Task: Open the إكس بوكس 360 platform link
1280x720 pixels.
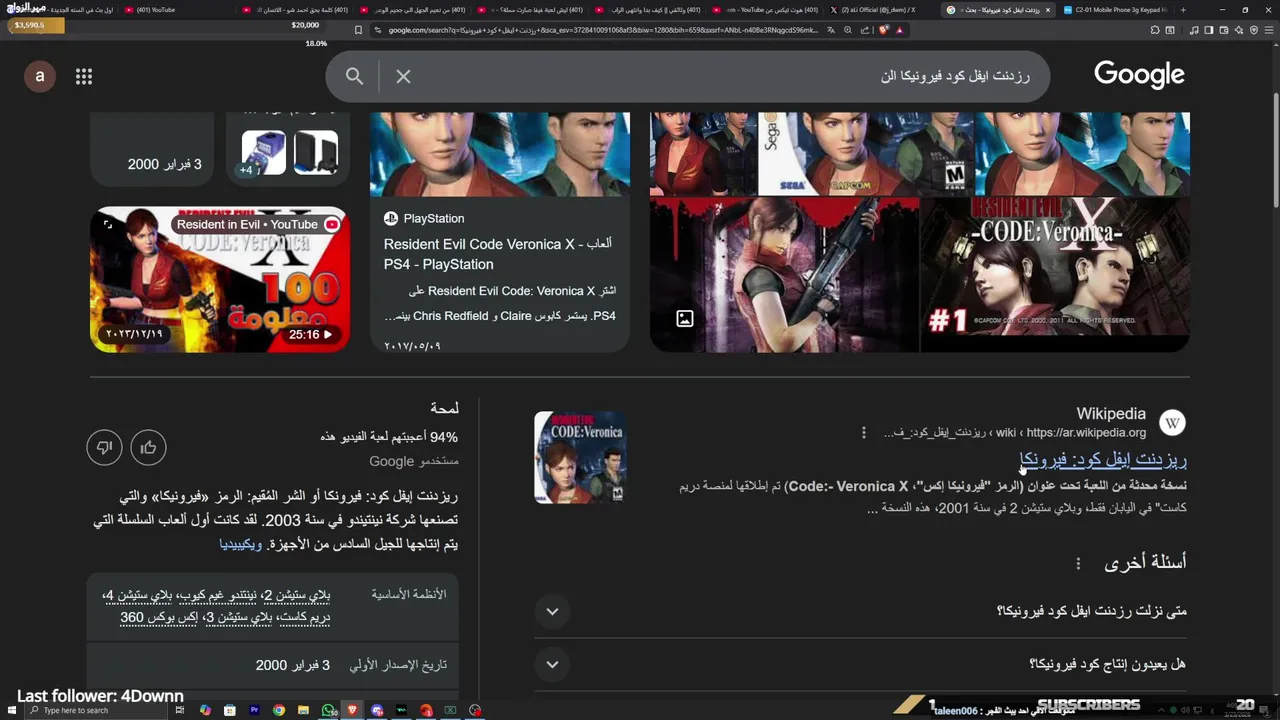Action: [x=158, y=617]
